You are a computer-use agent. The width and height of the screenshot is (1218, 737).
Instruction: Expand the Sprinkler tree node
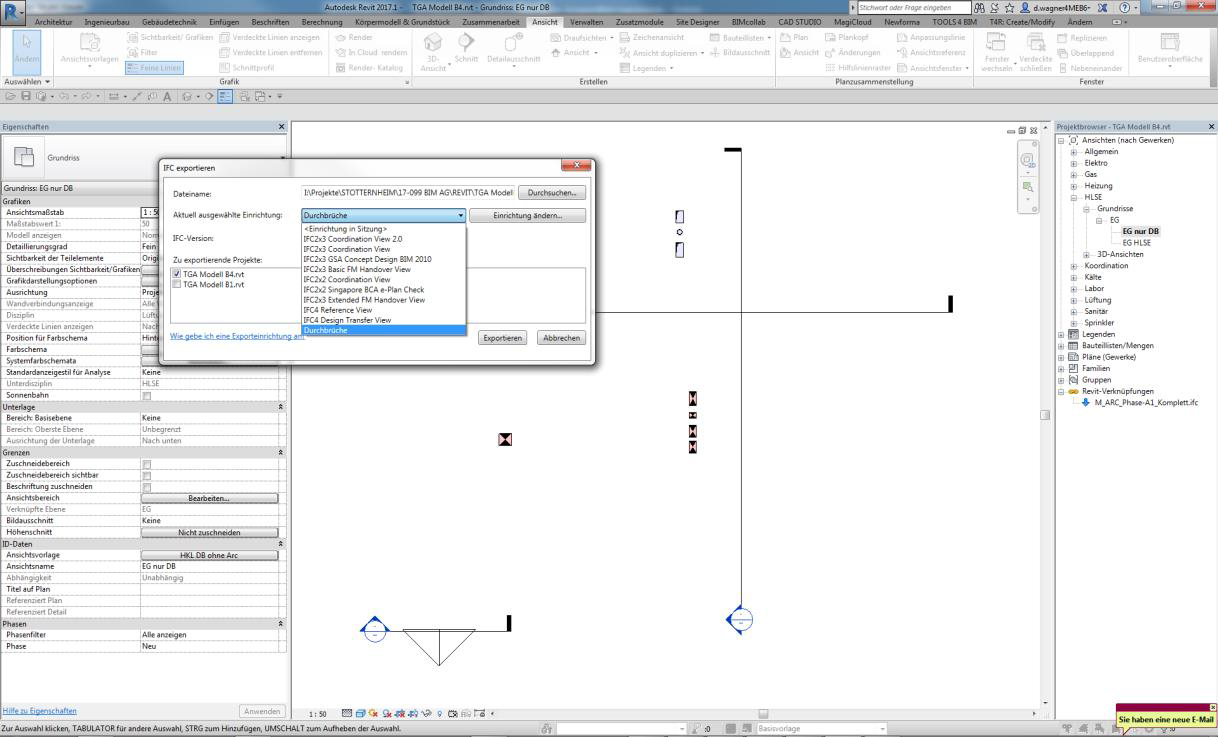pyautogui.click(x=1074, y=323)
